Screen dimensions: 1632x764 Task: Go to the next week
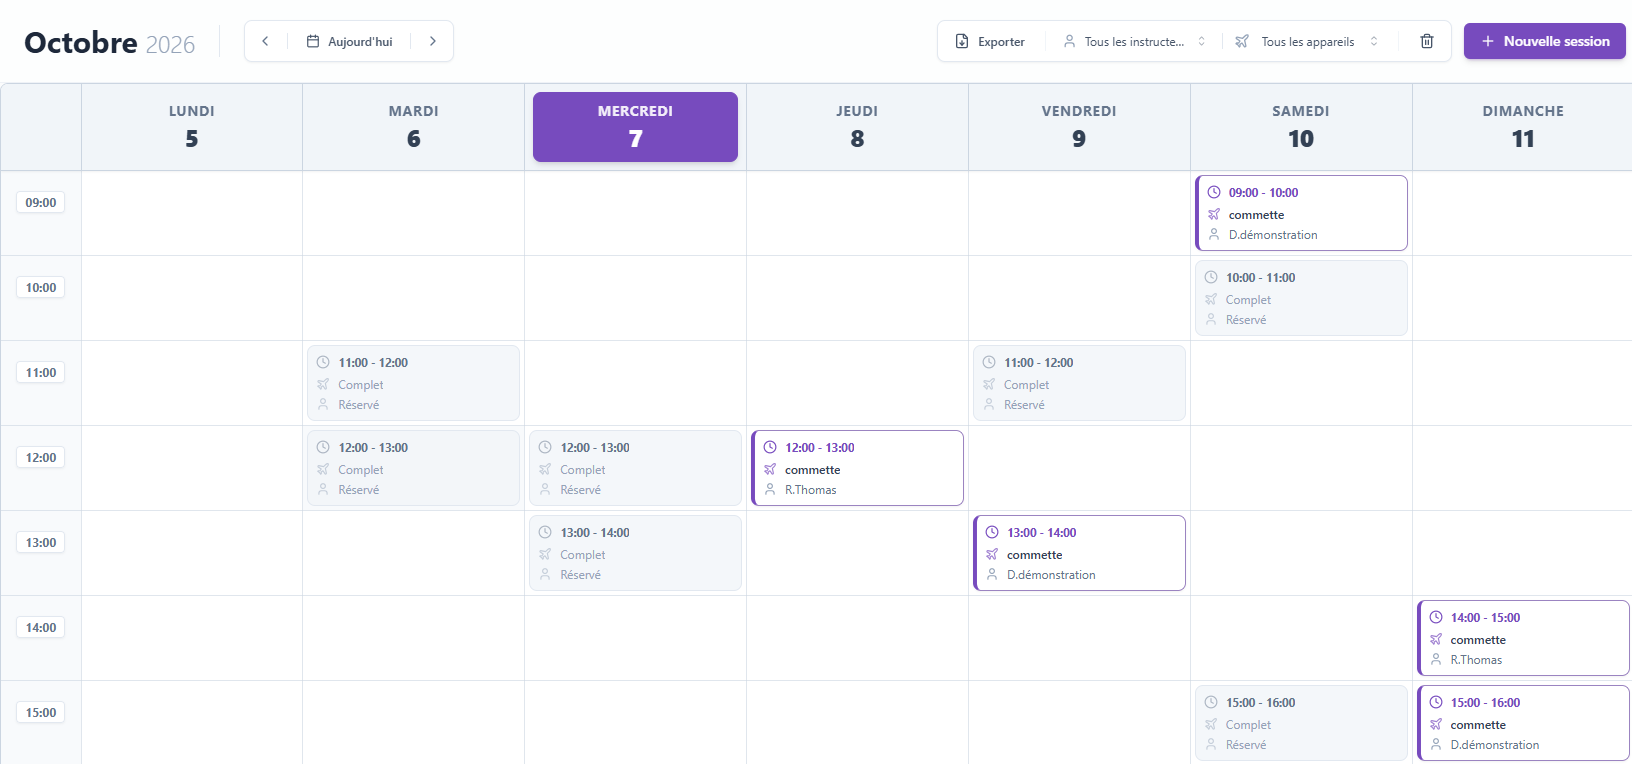point(433,41)
